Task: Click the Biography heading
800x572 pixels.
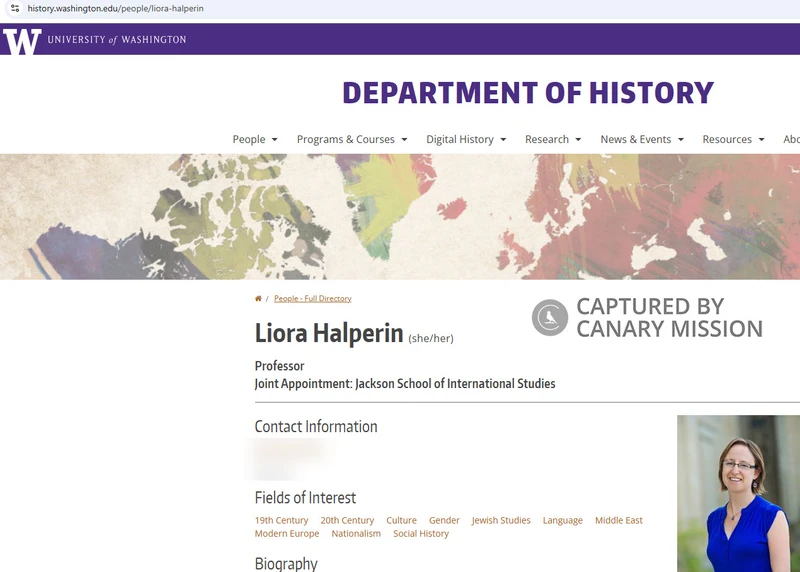Action: (x=286, y=564)
